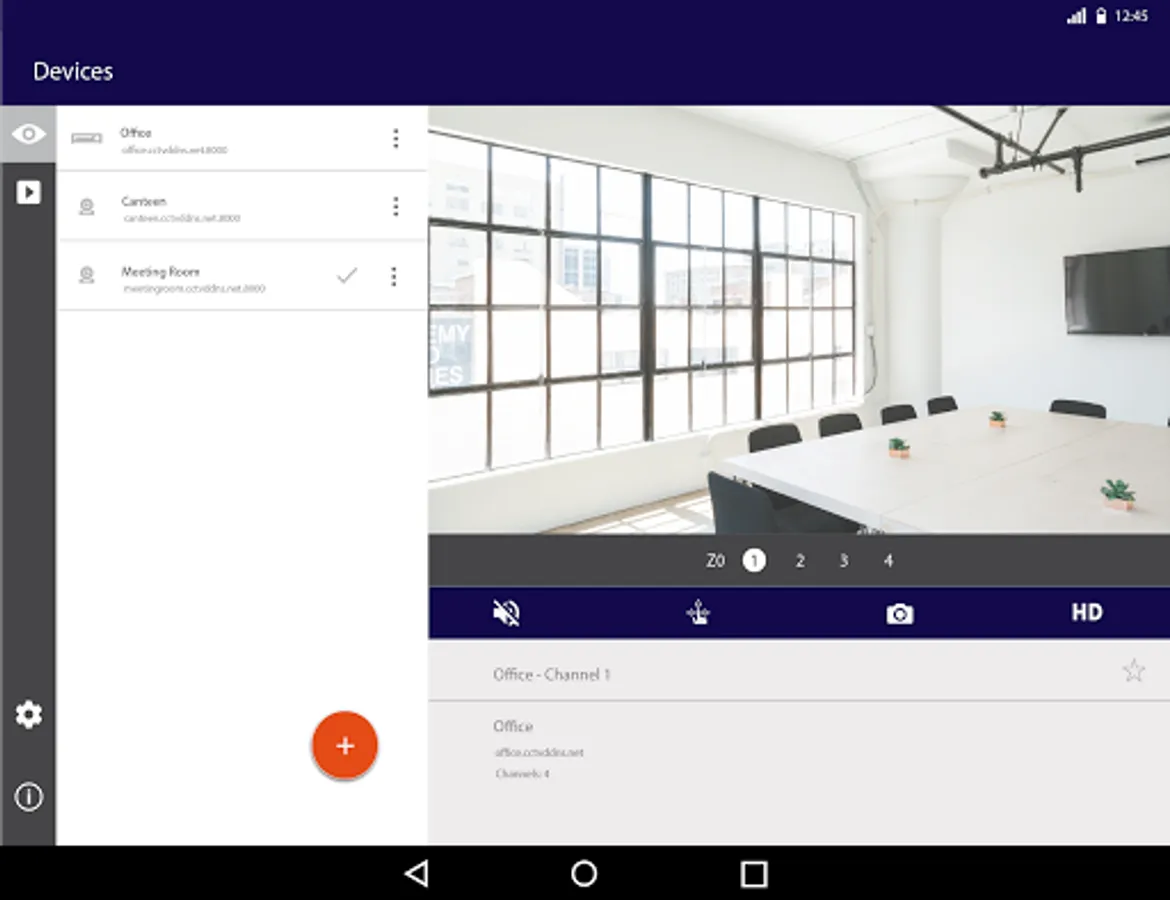Click the camera icon next to Meeting Room
Viewport: 1170px width, 900px height.
(87, 276)
